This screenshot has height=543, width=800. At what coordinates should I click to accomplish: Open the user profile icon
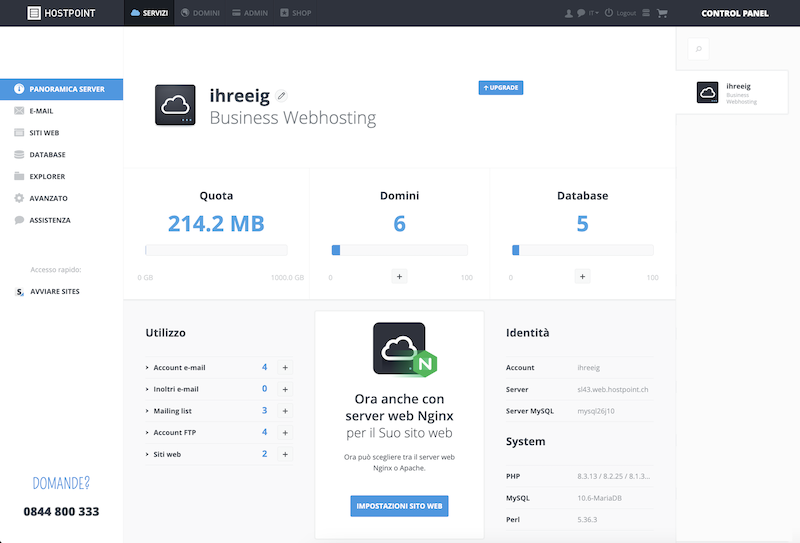click(x=568, y=13)
